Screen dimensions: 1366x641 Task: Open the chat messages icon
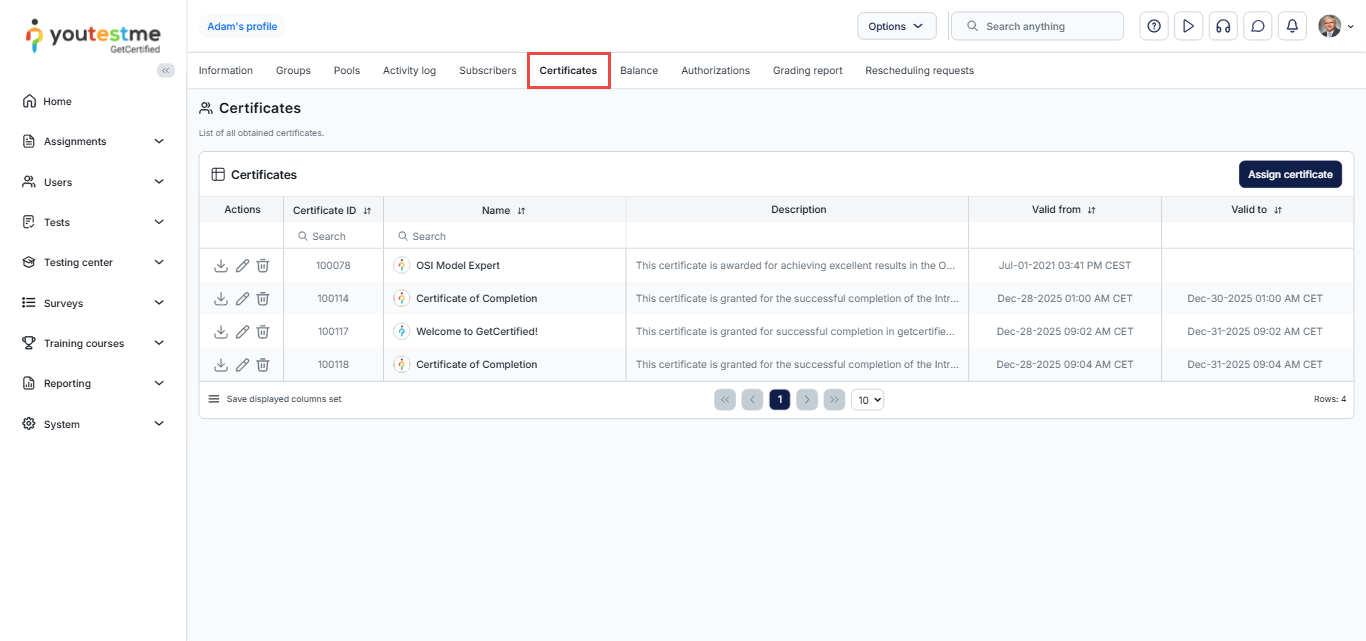coord(1258,27)
